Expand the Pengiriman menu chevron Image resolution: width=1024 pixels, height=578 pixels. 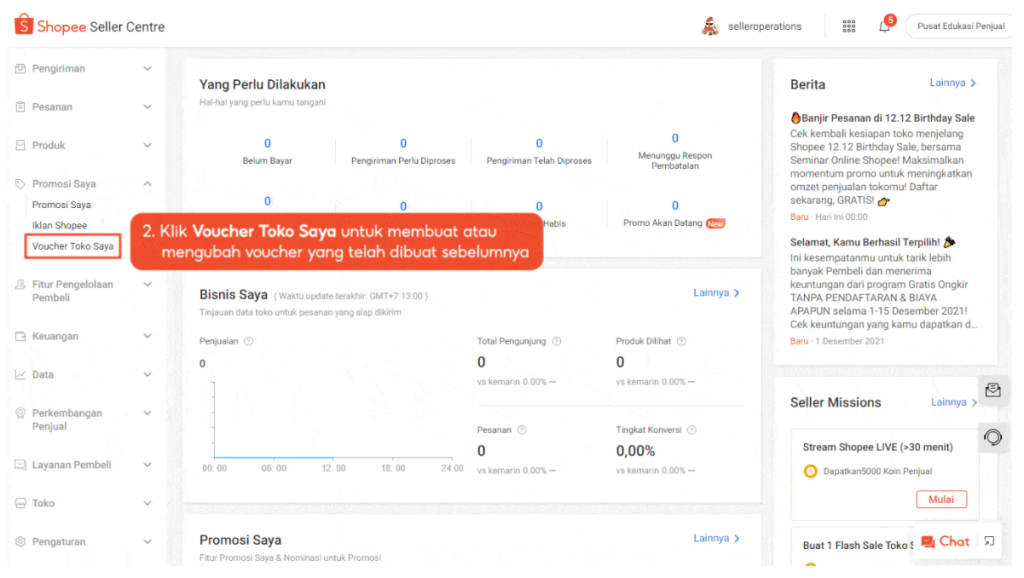148,69
